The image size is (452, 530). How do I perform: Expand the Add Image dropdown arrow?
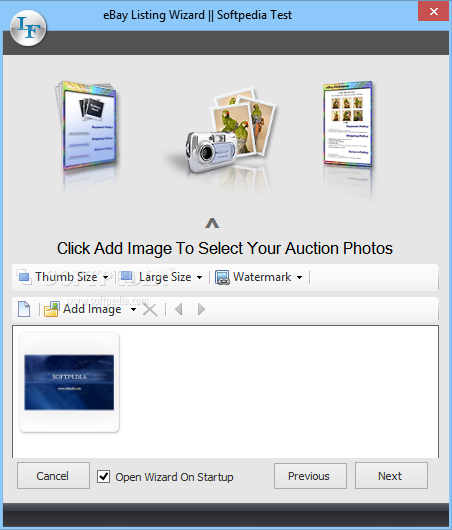tap(134, 309)
